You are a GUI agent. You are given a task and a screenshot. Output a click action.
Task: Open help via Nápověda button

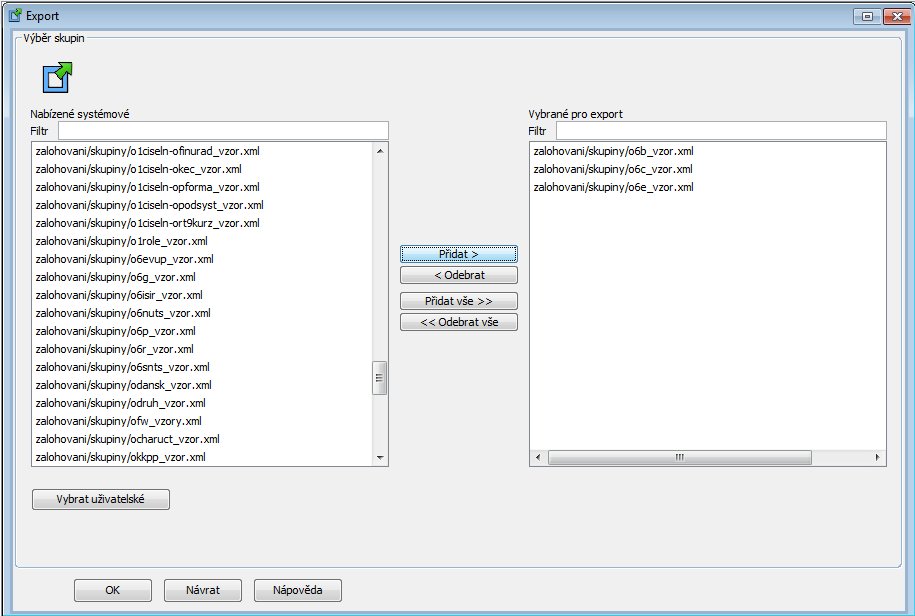[x=298, y=590]
